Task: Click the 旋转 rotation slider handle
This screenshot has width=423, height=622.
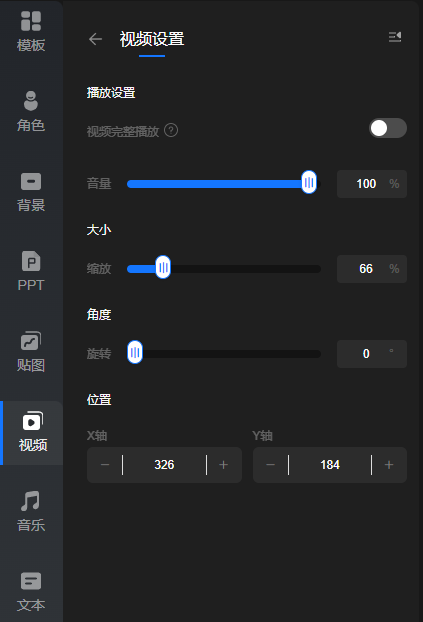Action: click(x=135, y=352)
